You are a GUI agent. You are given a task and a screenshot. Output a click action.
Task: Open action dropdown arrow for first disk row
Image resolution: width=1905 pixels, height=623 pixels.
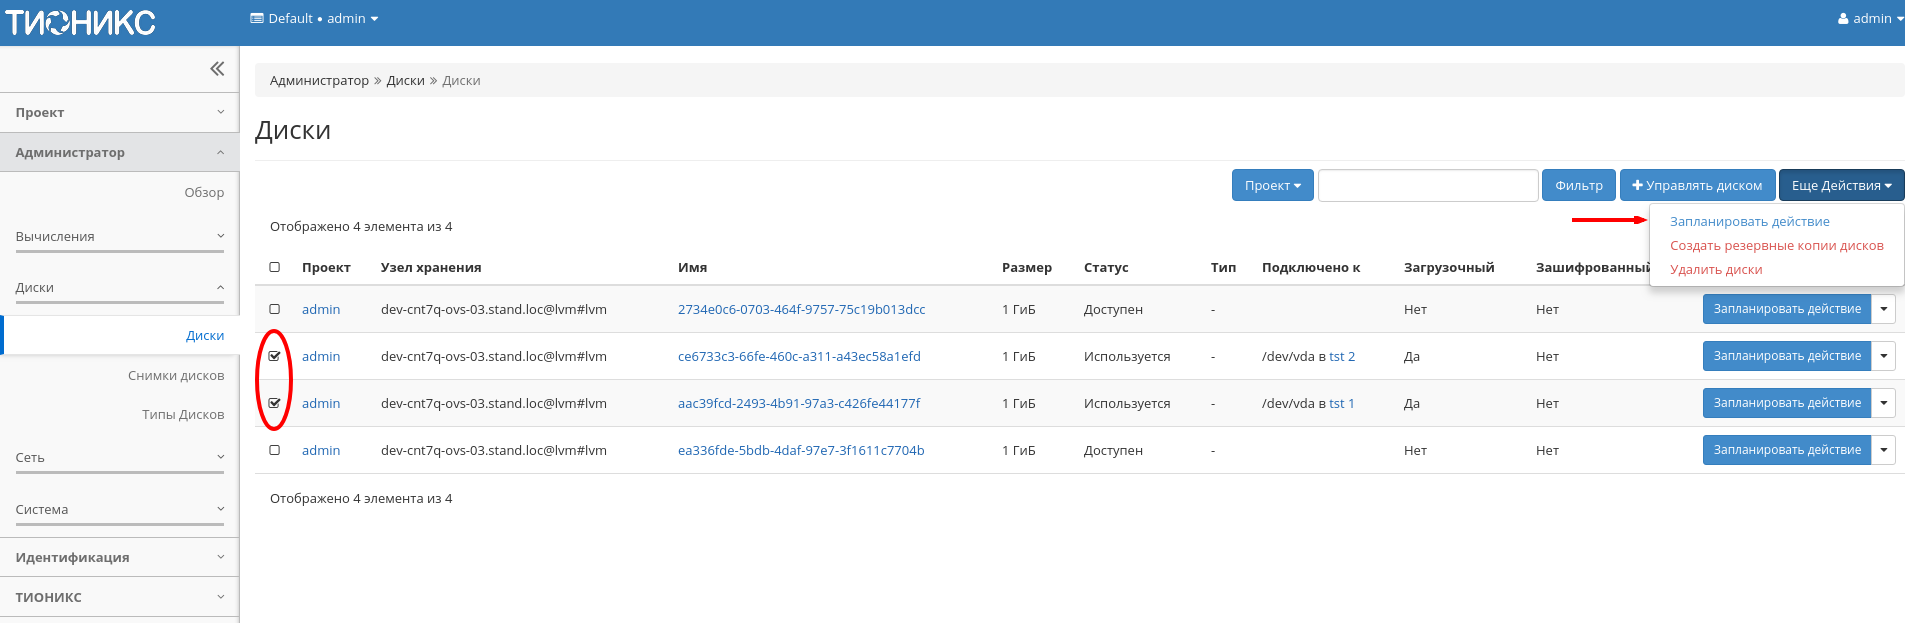point(1883,309)
